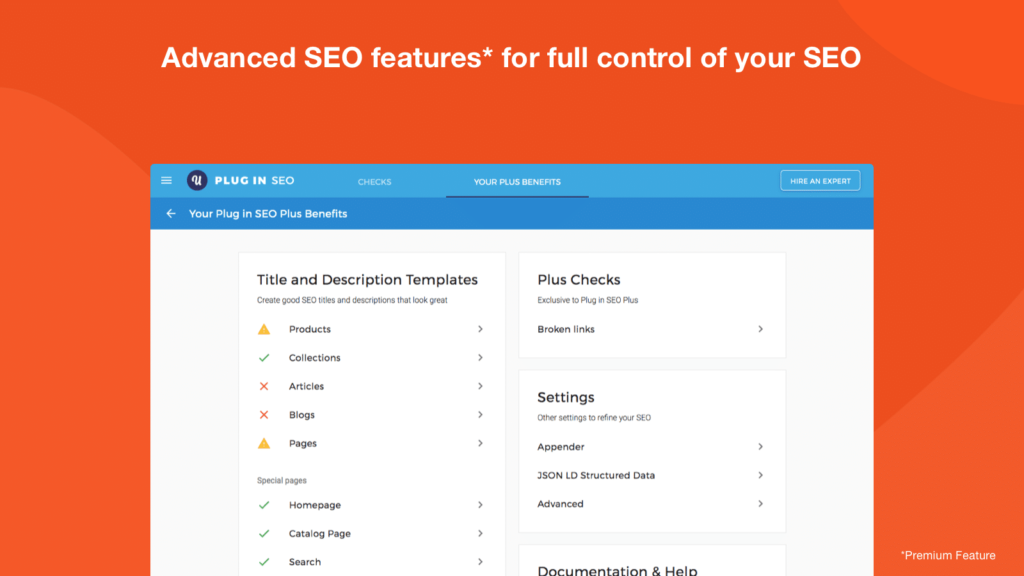The width and height of the screenshot is (1024, 576).
Task: Open the Appender chevron arrow
Action: tap(760, 447)
